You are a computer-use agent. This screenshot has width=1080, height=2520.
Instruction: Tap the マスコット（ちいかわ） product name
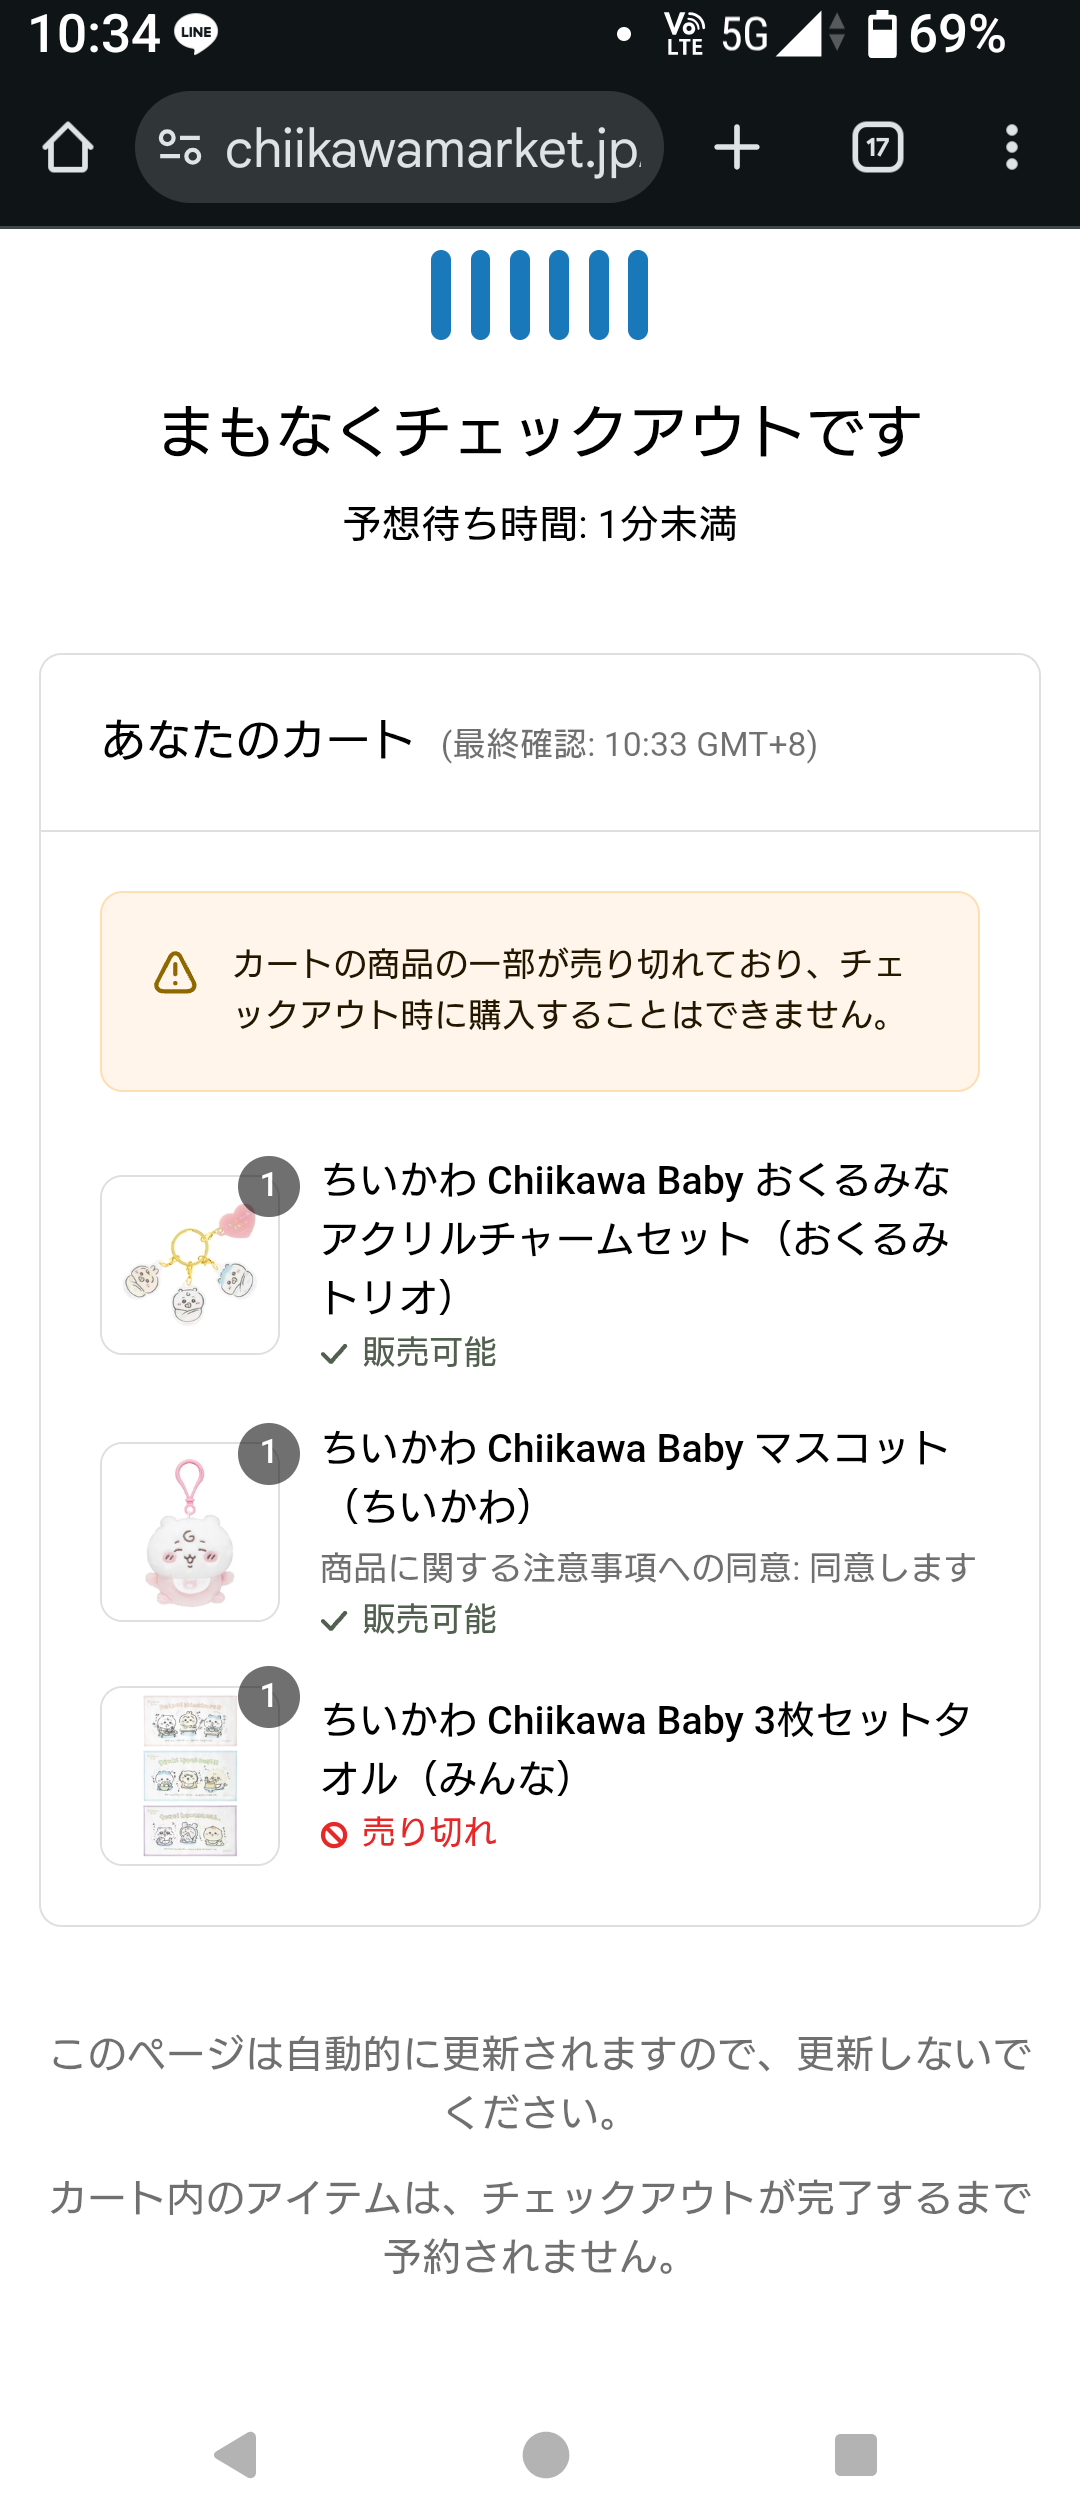point(635,1476)
